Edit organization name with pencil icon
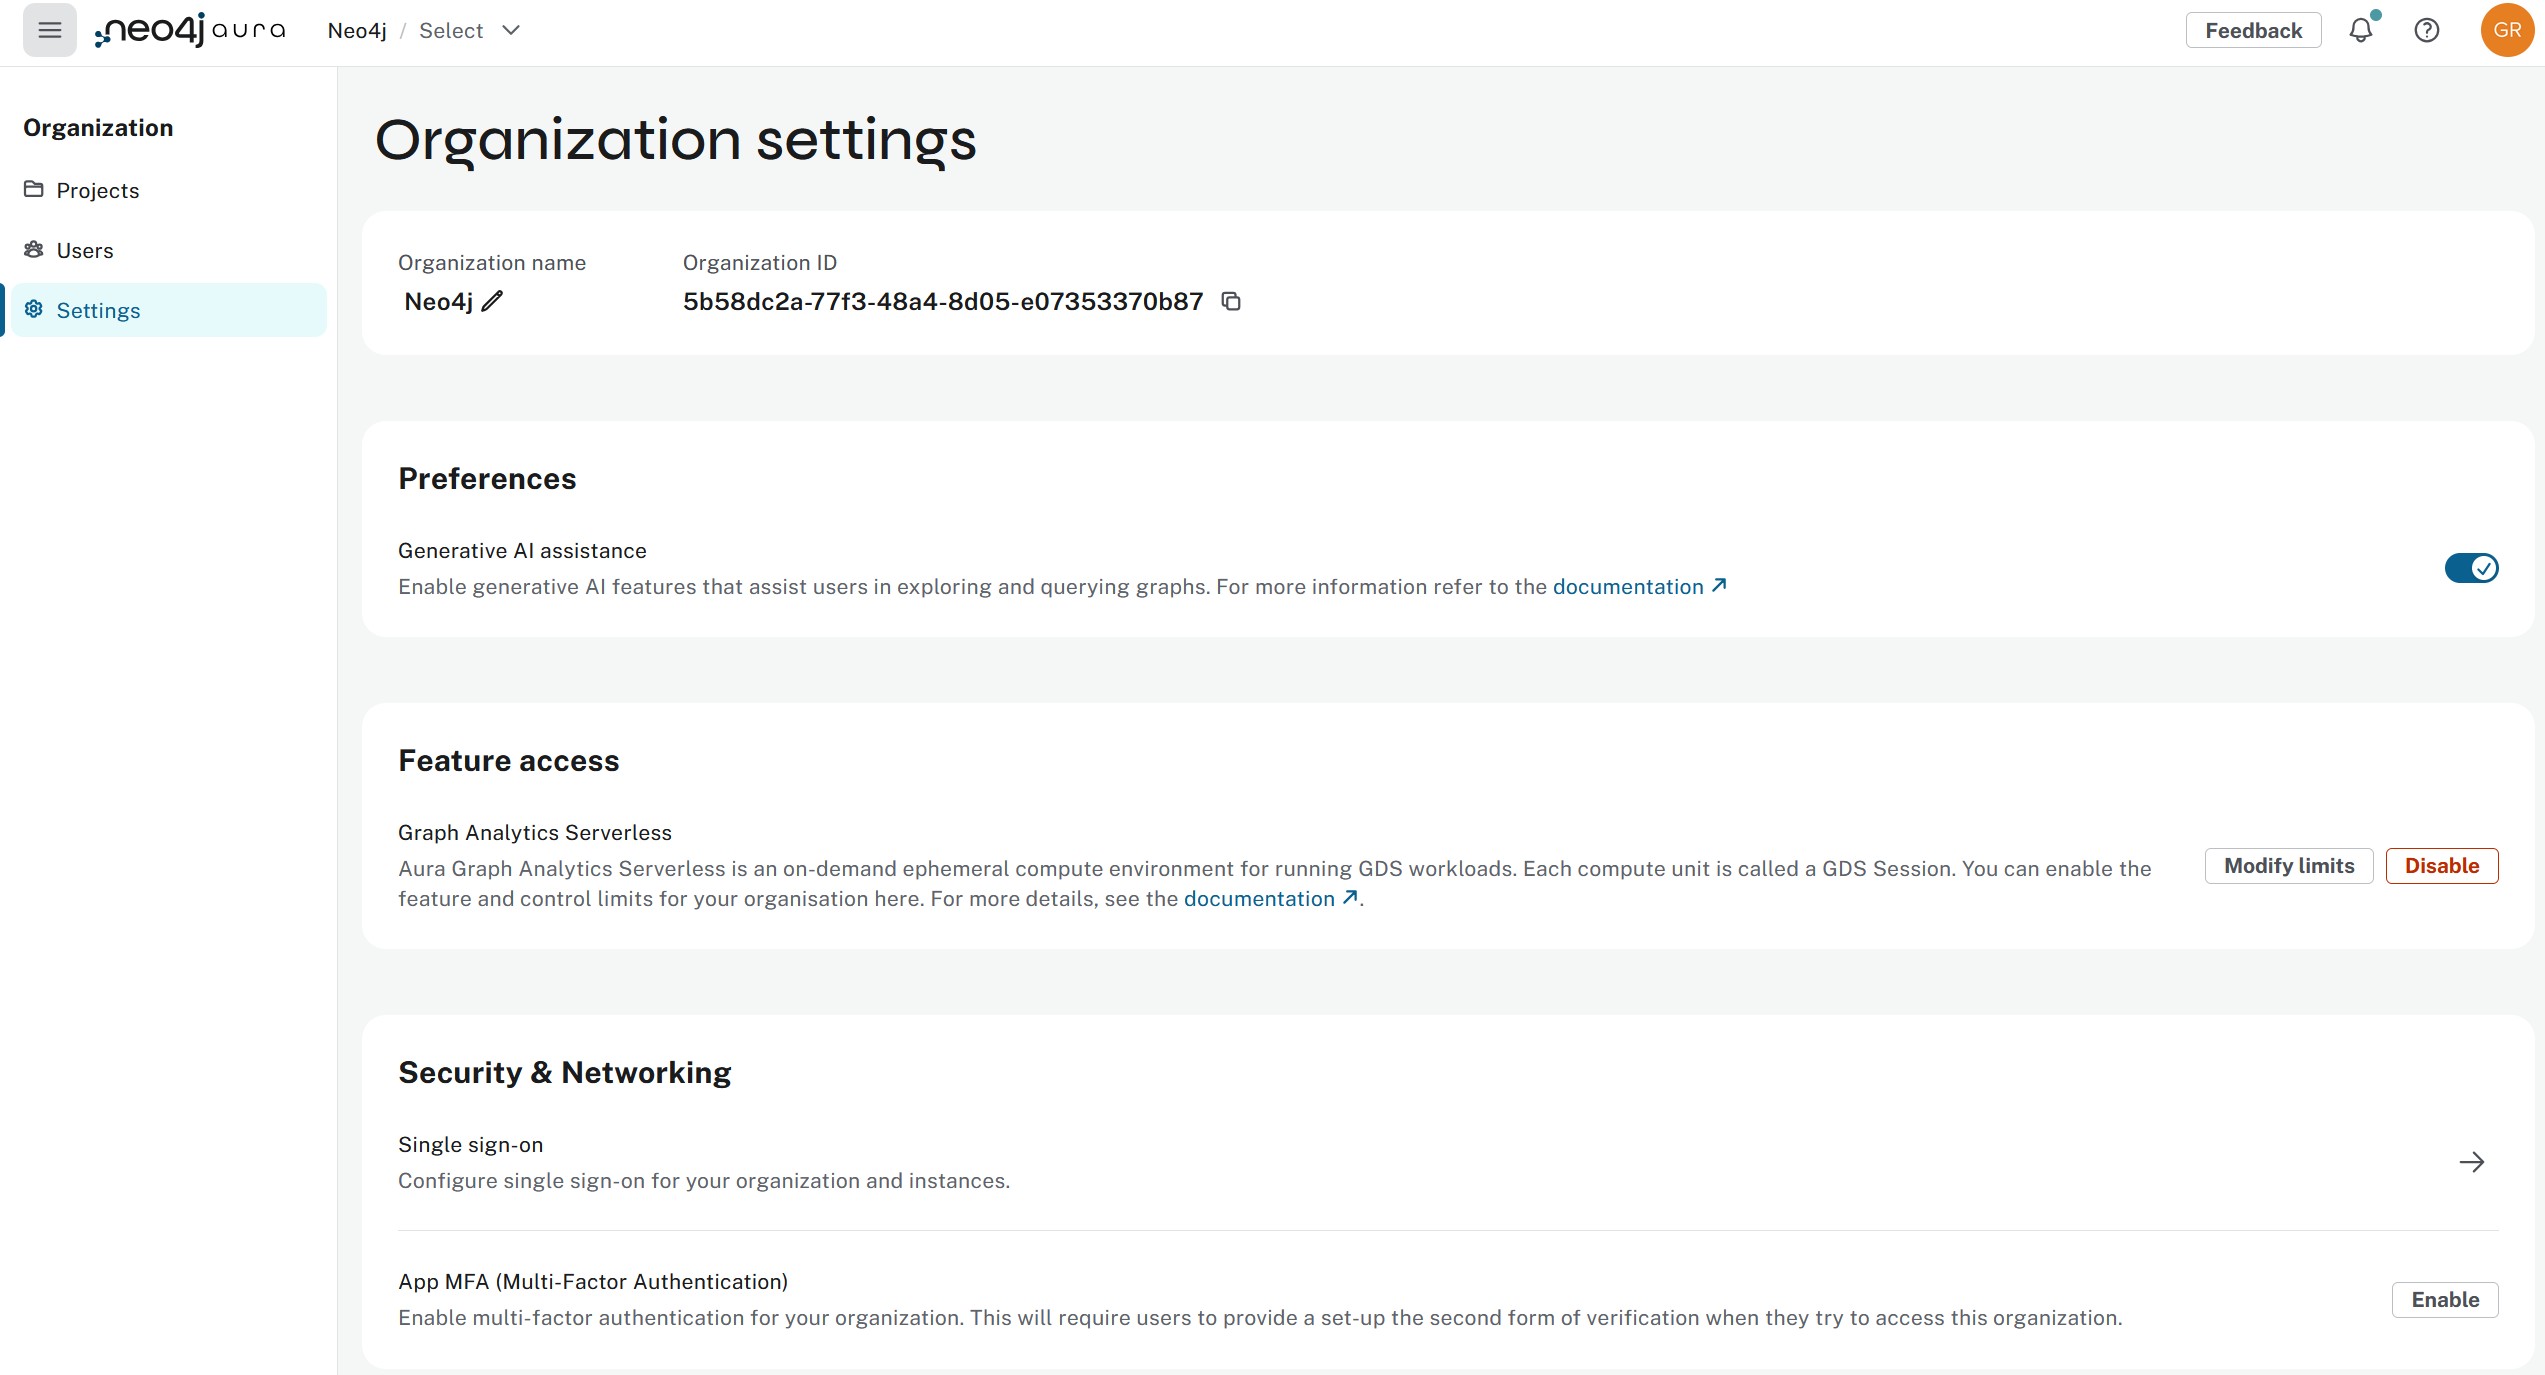 [492, 301]
